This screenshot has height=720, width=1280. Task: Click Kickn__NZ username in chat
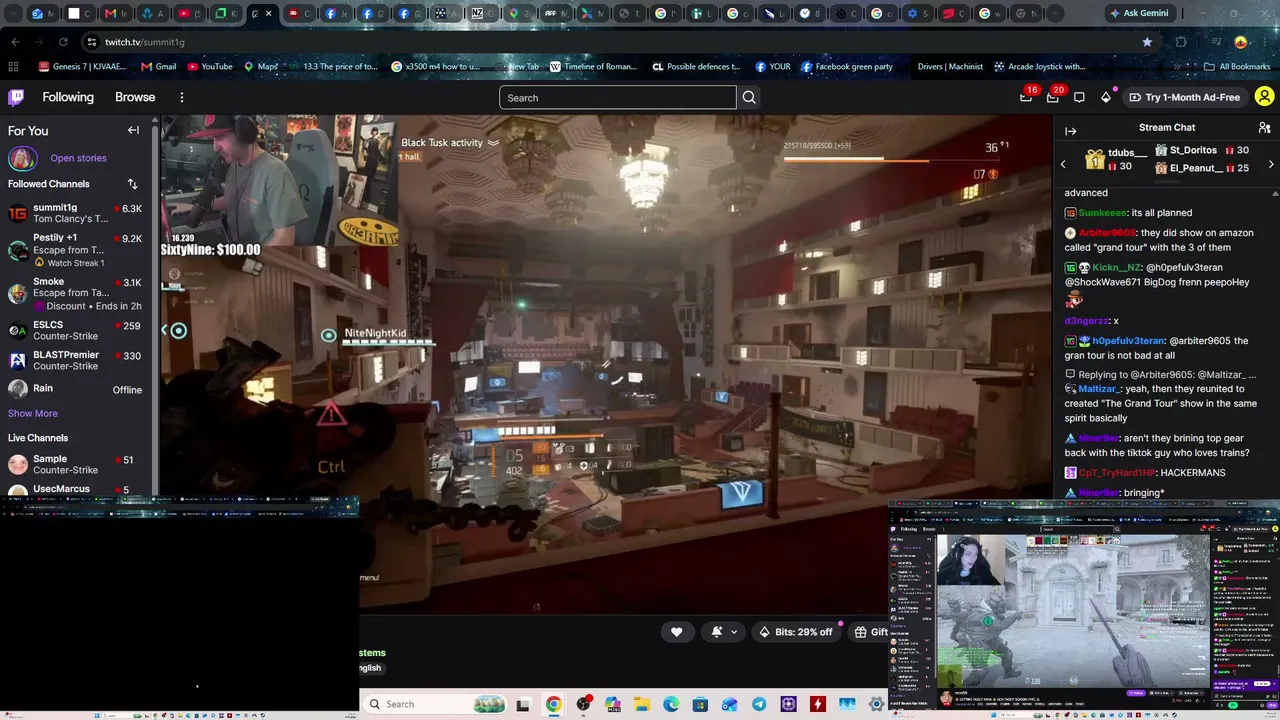1117,268
